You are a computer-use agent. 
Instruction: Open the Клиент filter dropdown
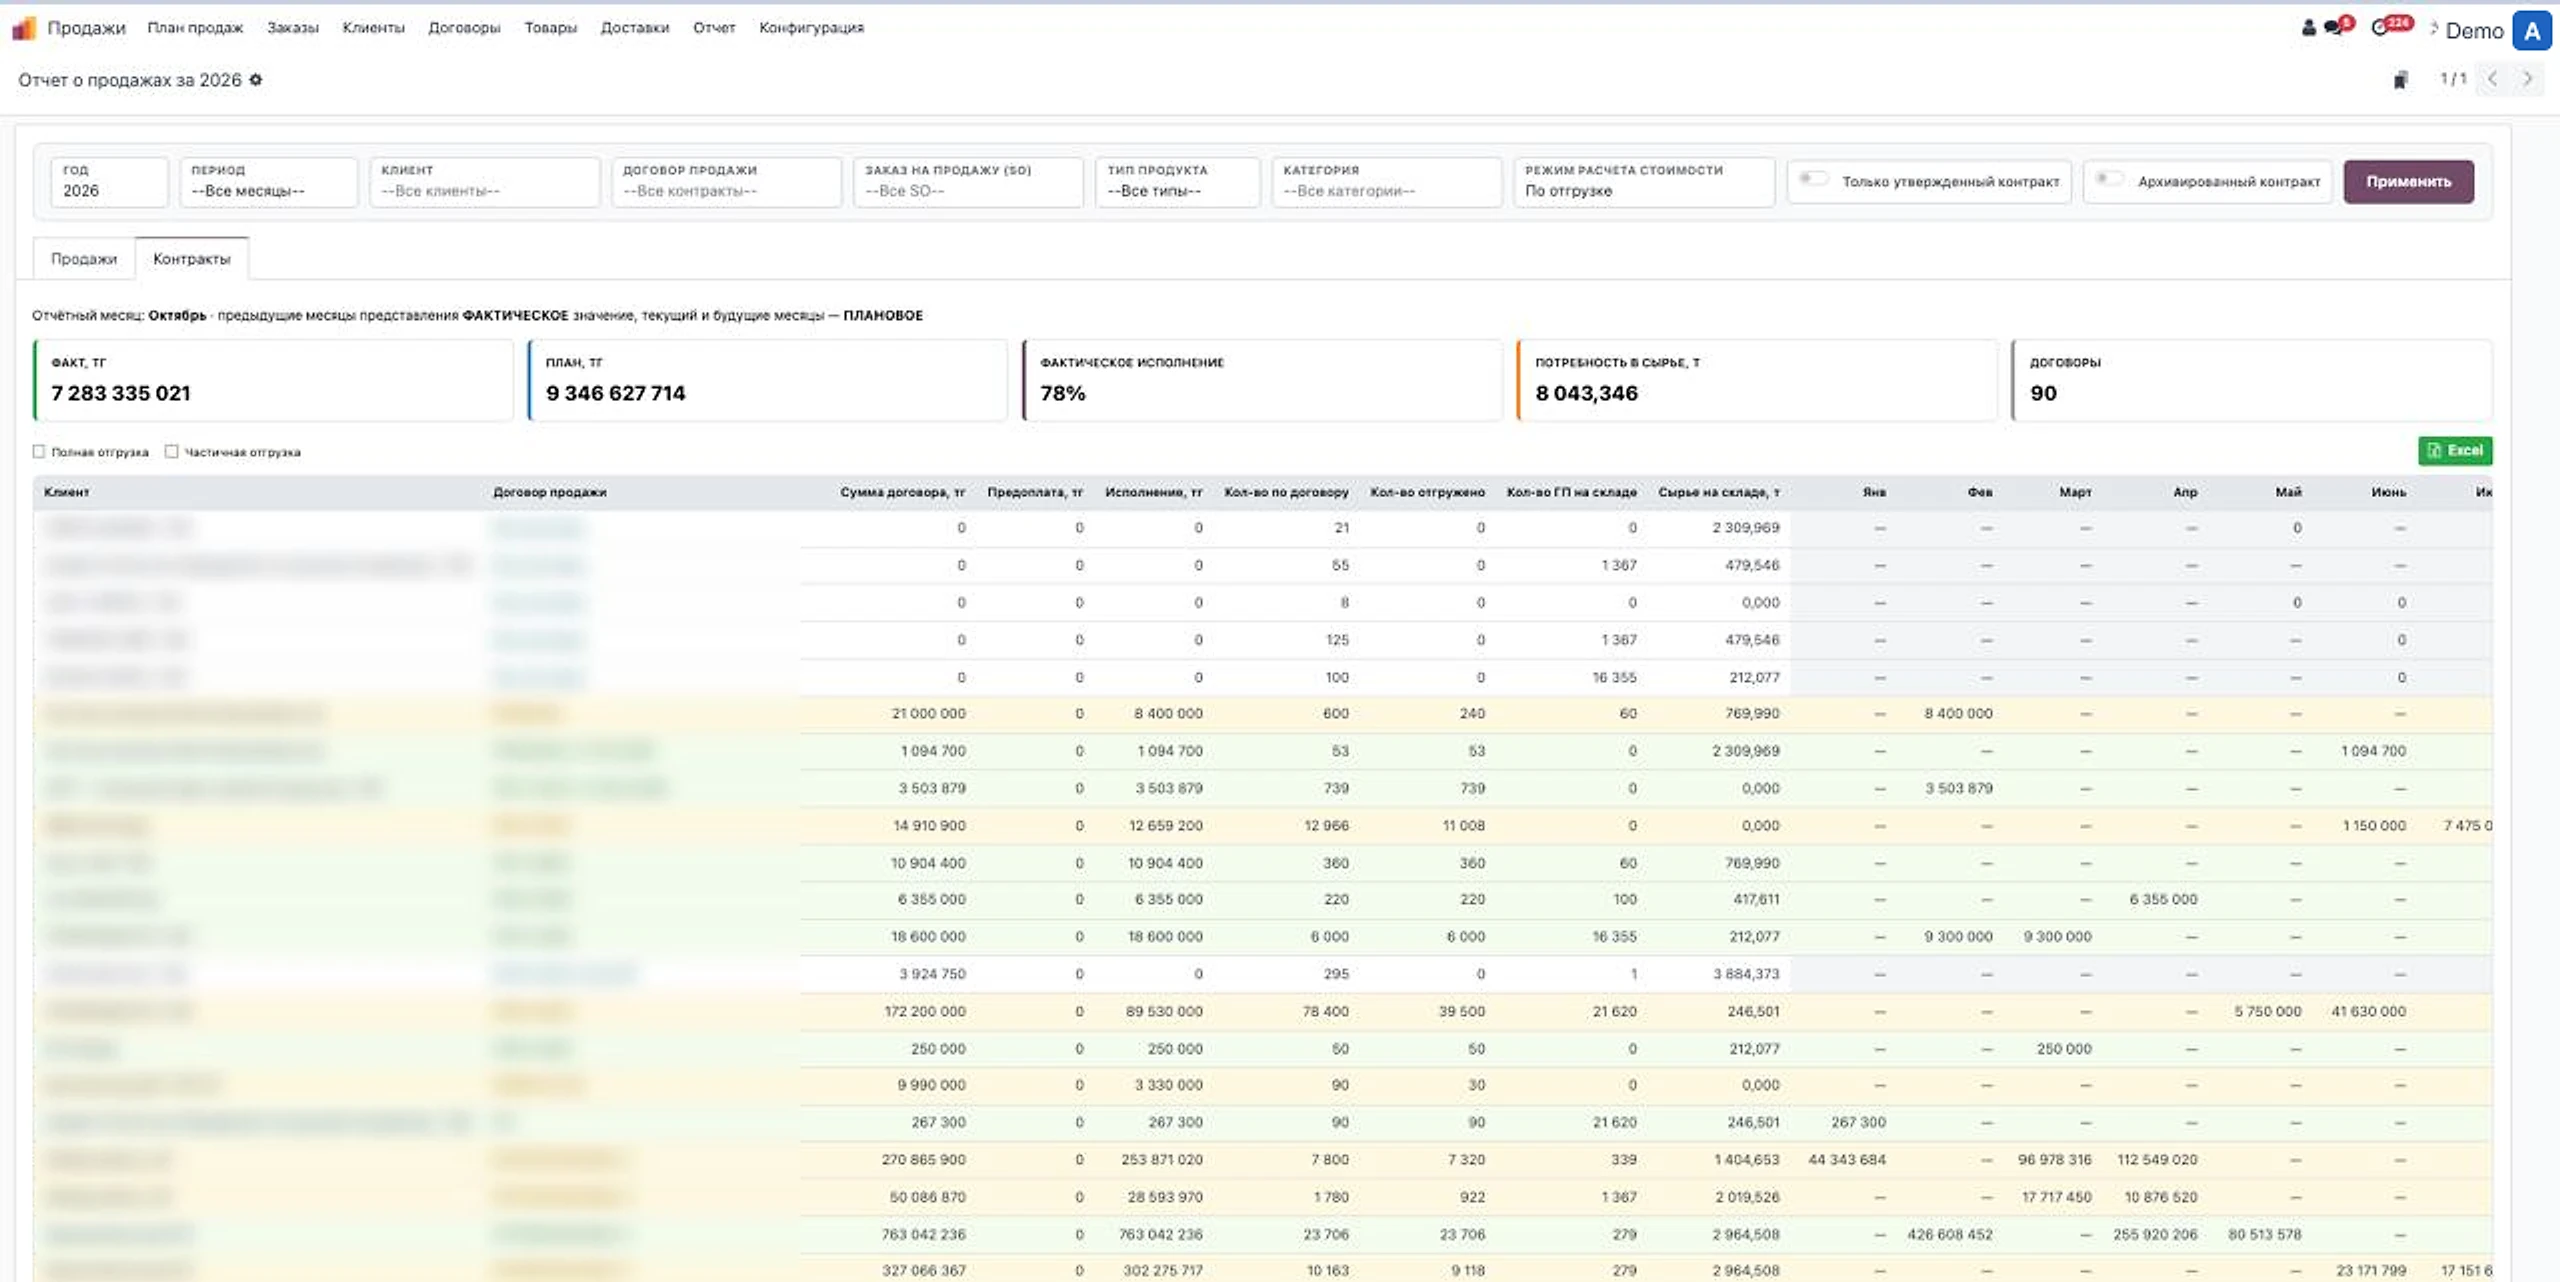(x=485, y=182)
